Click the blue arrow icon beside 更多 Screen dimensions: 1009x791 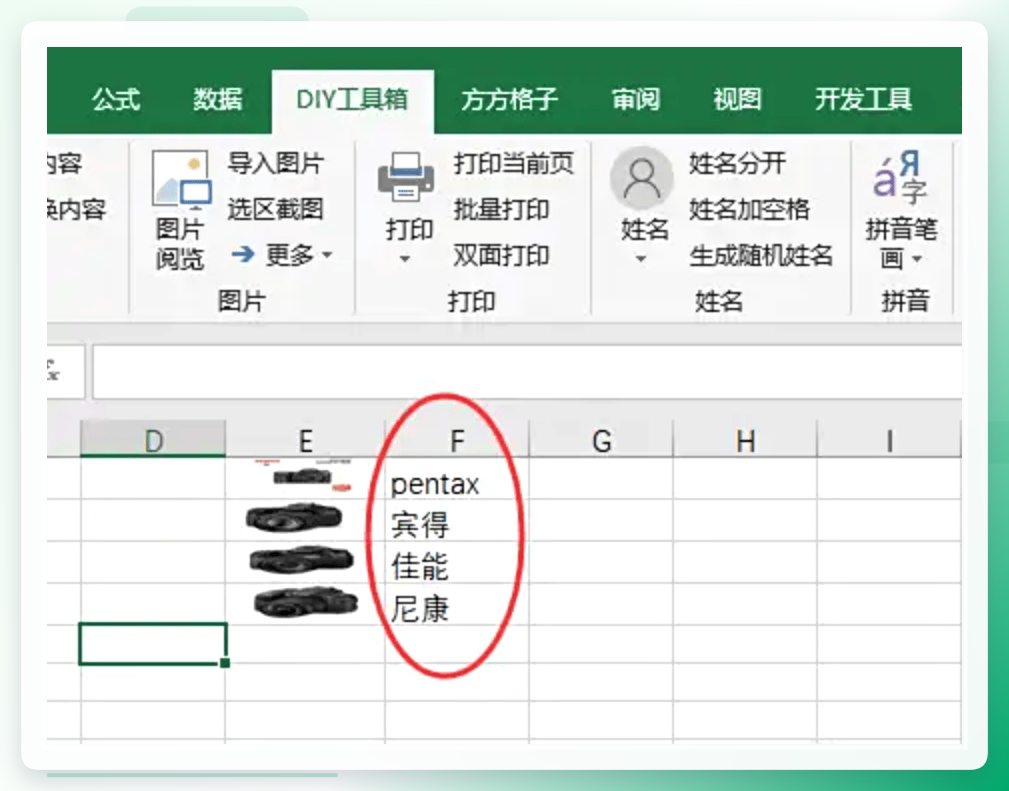243,254
